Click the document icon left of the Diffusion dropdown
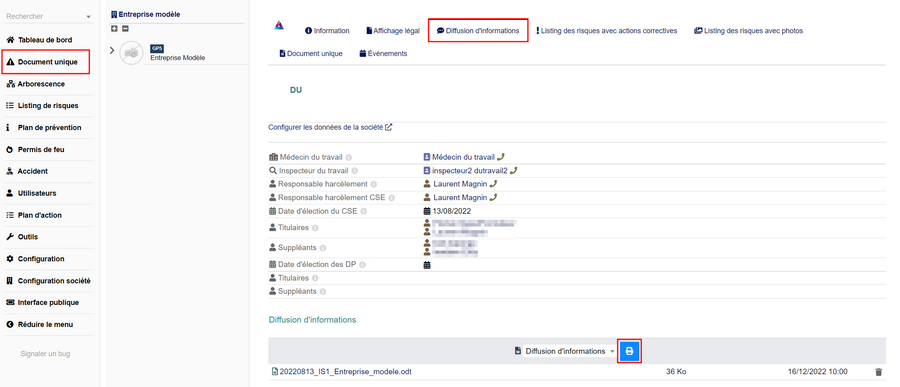Image resolution: width=900 pixels, height=387 pixels. pyautogui.click(x=518, y=351)
